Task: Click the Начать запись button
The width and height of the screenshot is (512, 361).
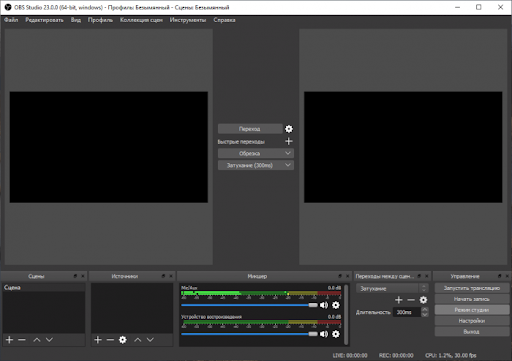Action: 472,299
